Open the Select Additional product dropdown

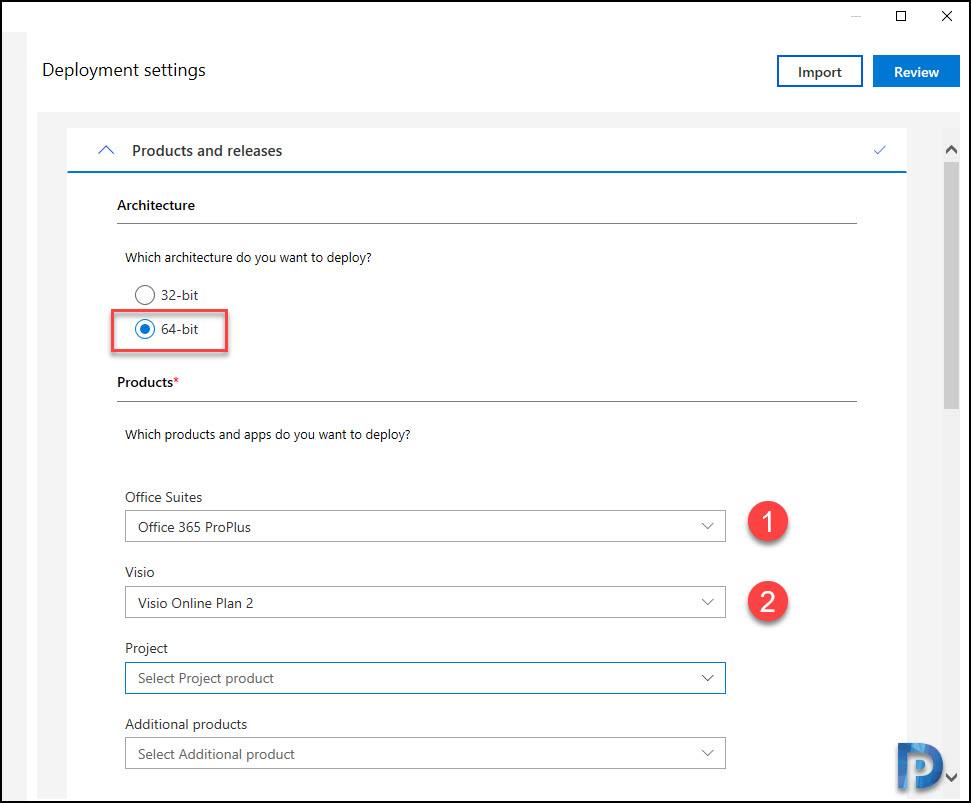[425, 753]
